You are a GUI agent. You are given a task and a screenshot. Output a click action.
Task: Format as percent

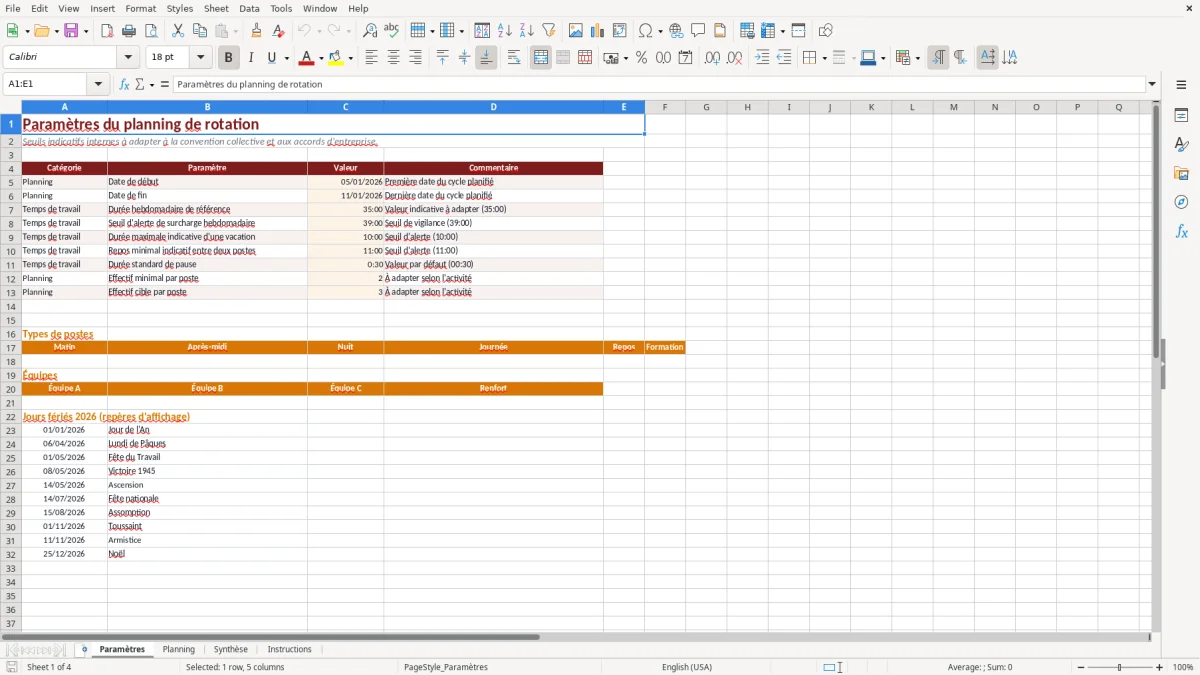[641, 58]
